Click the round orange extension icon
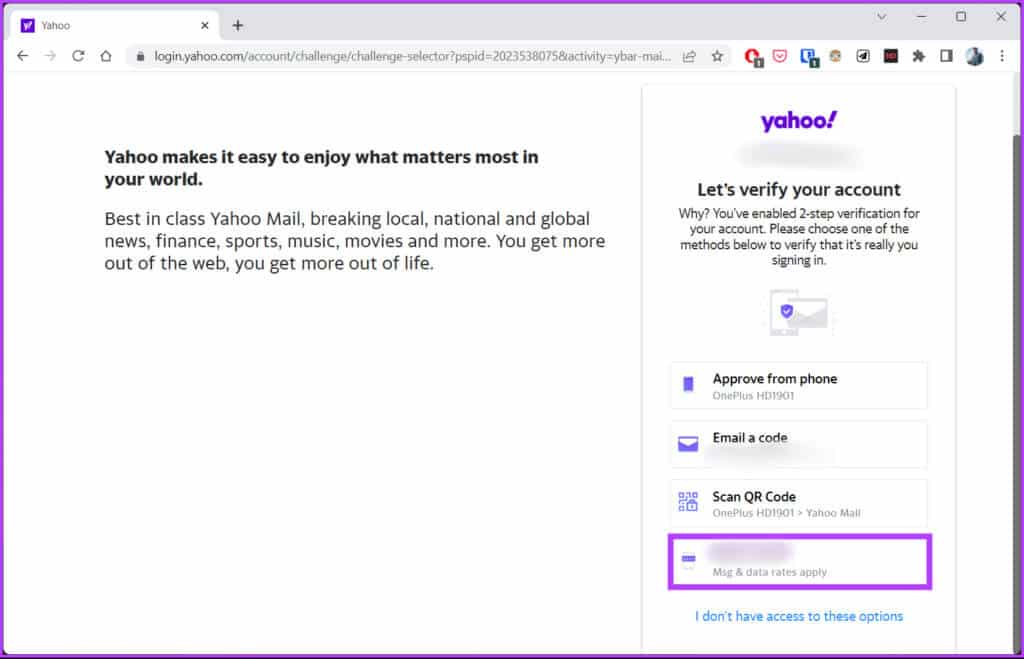 (835, 56)
